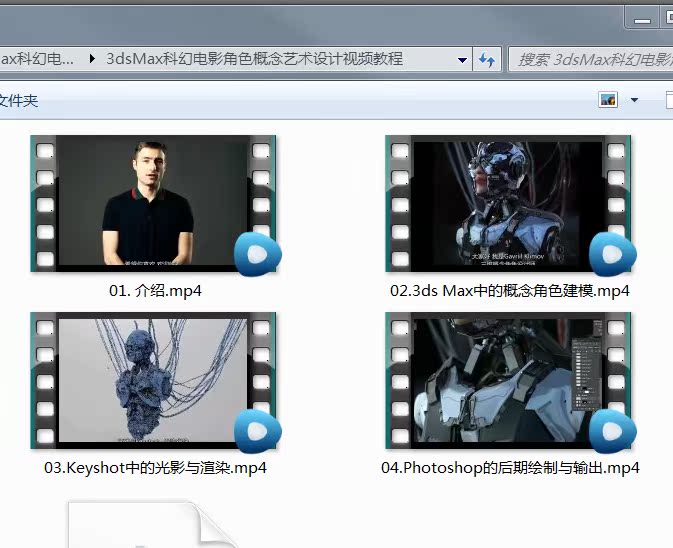This screenshot has width=673, height=548.
Task: Click the play badge on 03.Keyshot video
Action: click(x=258, y=431)
